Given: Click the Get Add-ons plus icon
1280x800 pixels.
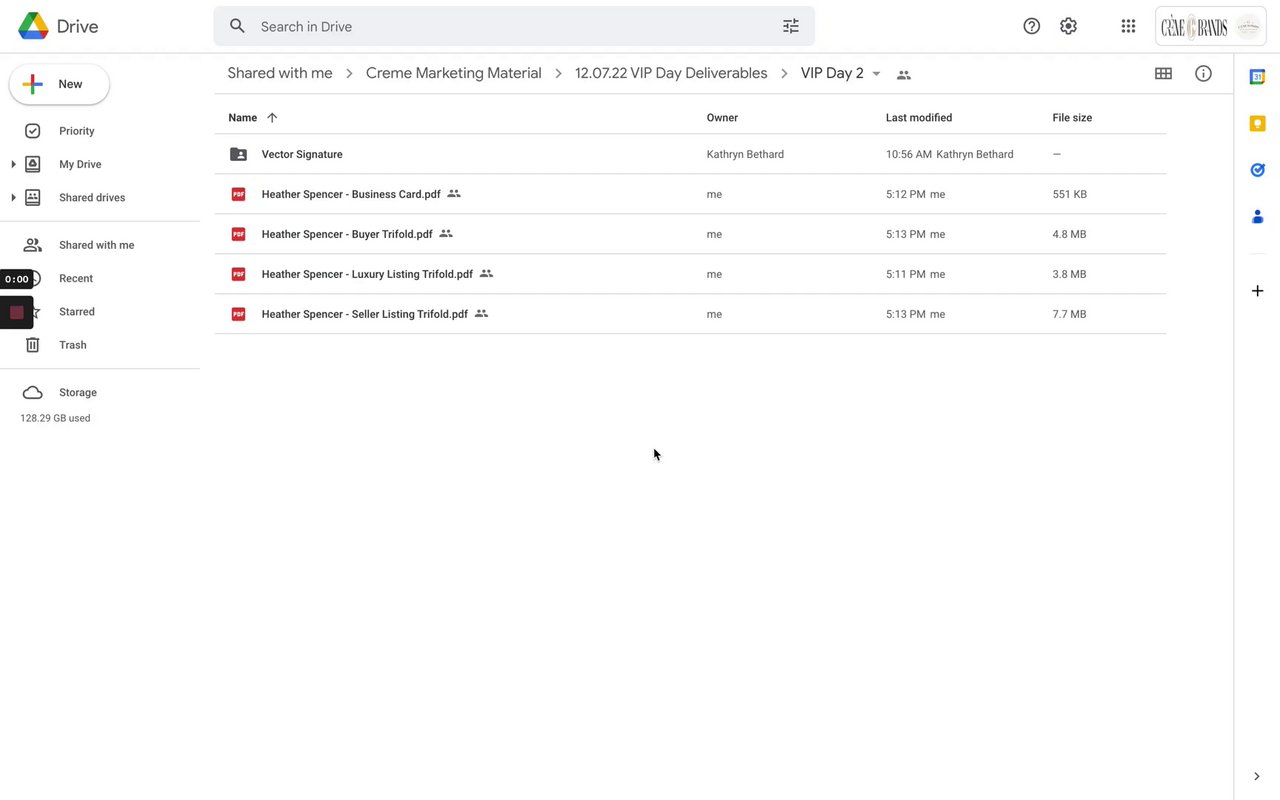Looking at the screenshot, I should point(1257,291).
